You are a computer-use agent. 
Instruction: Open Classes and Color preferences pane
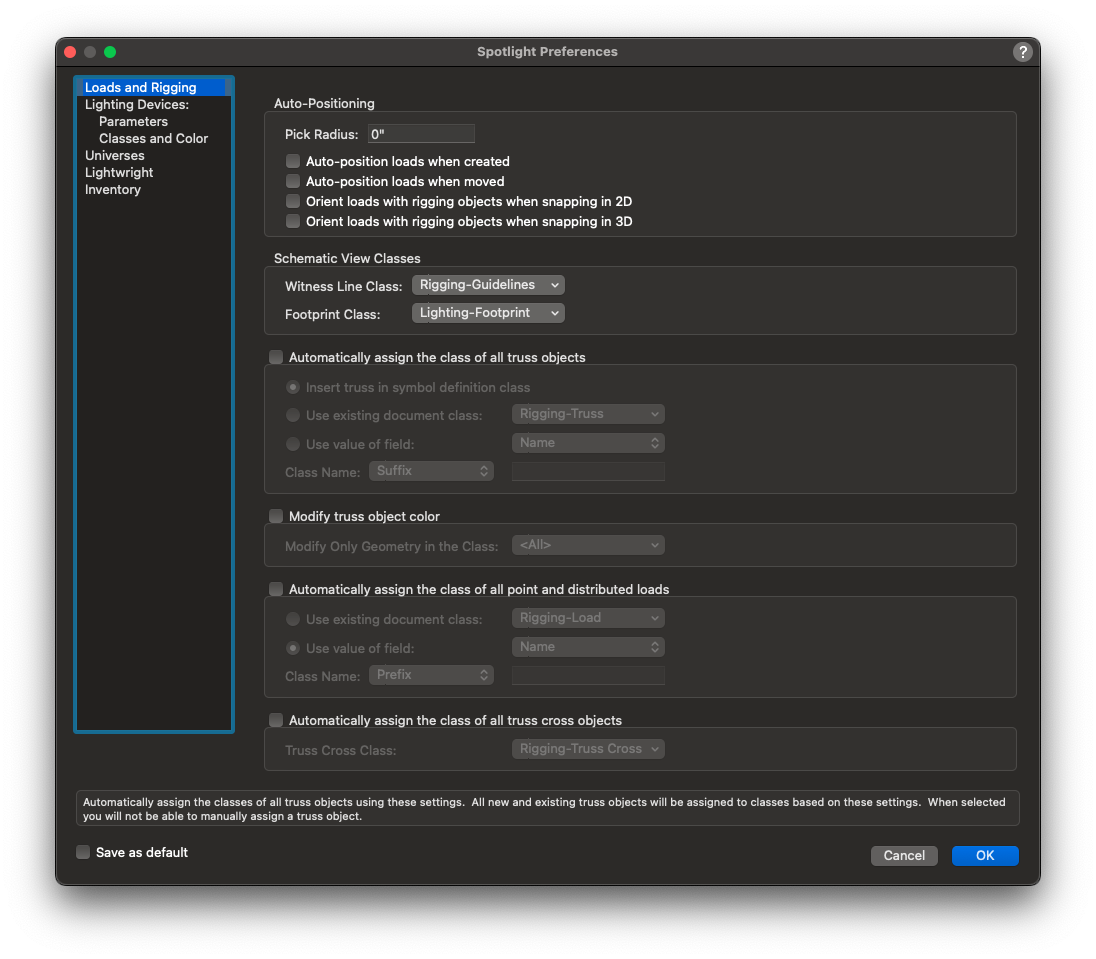coord(153,138)
